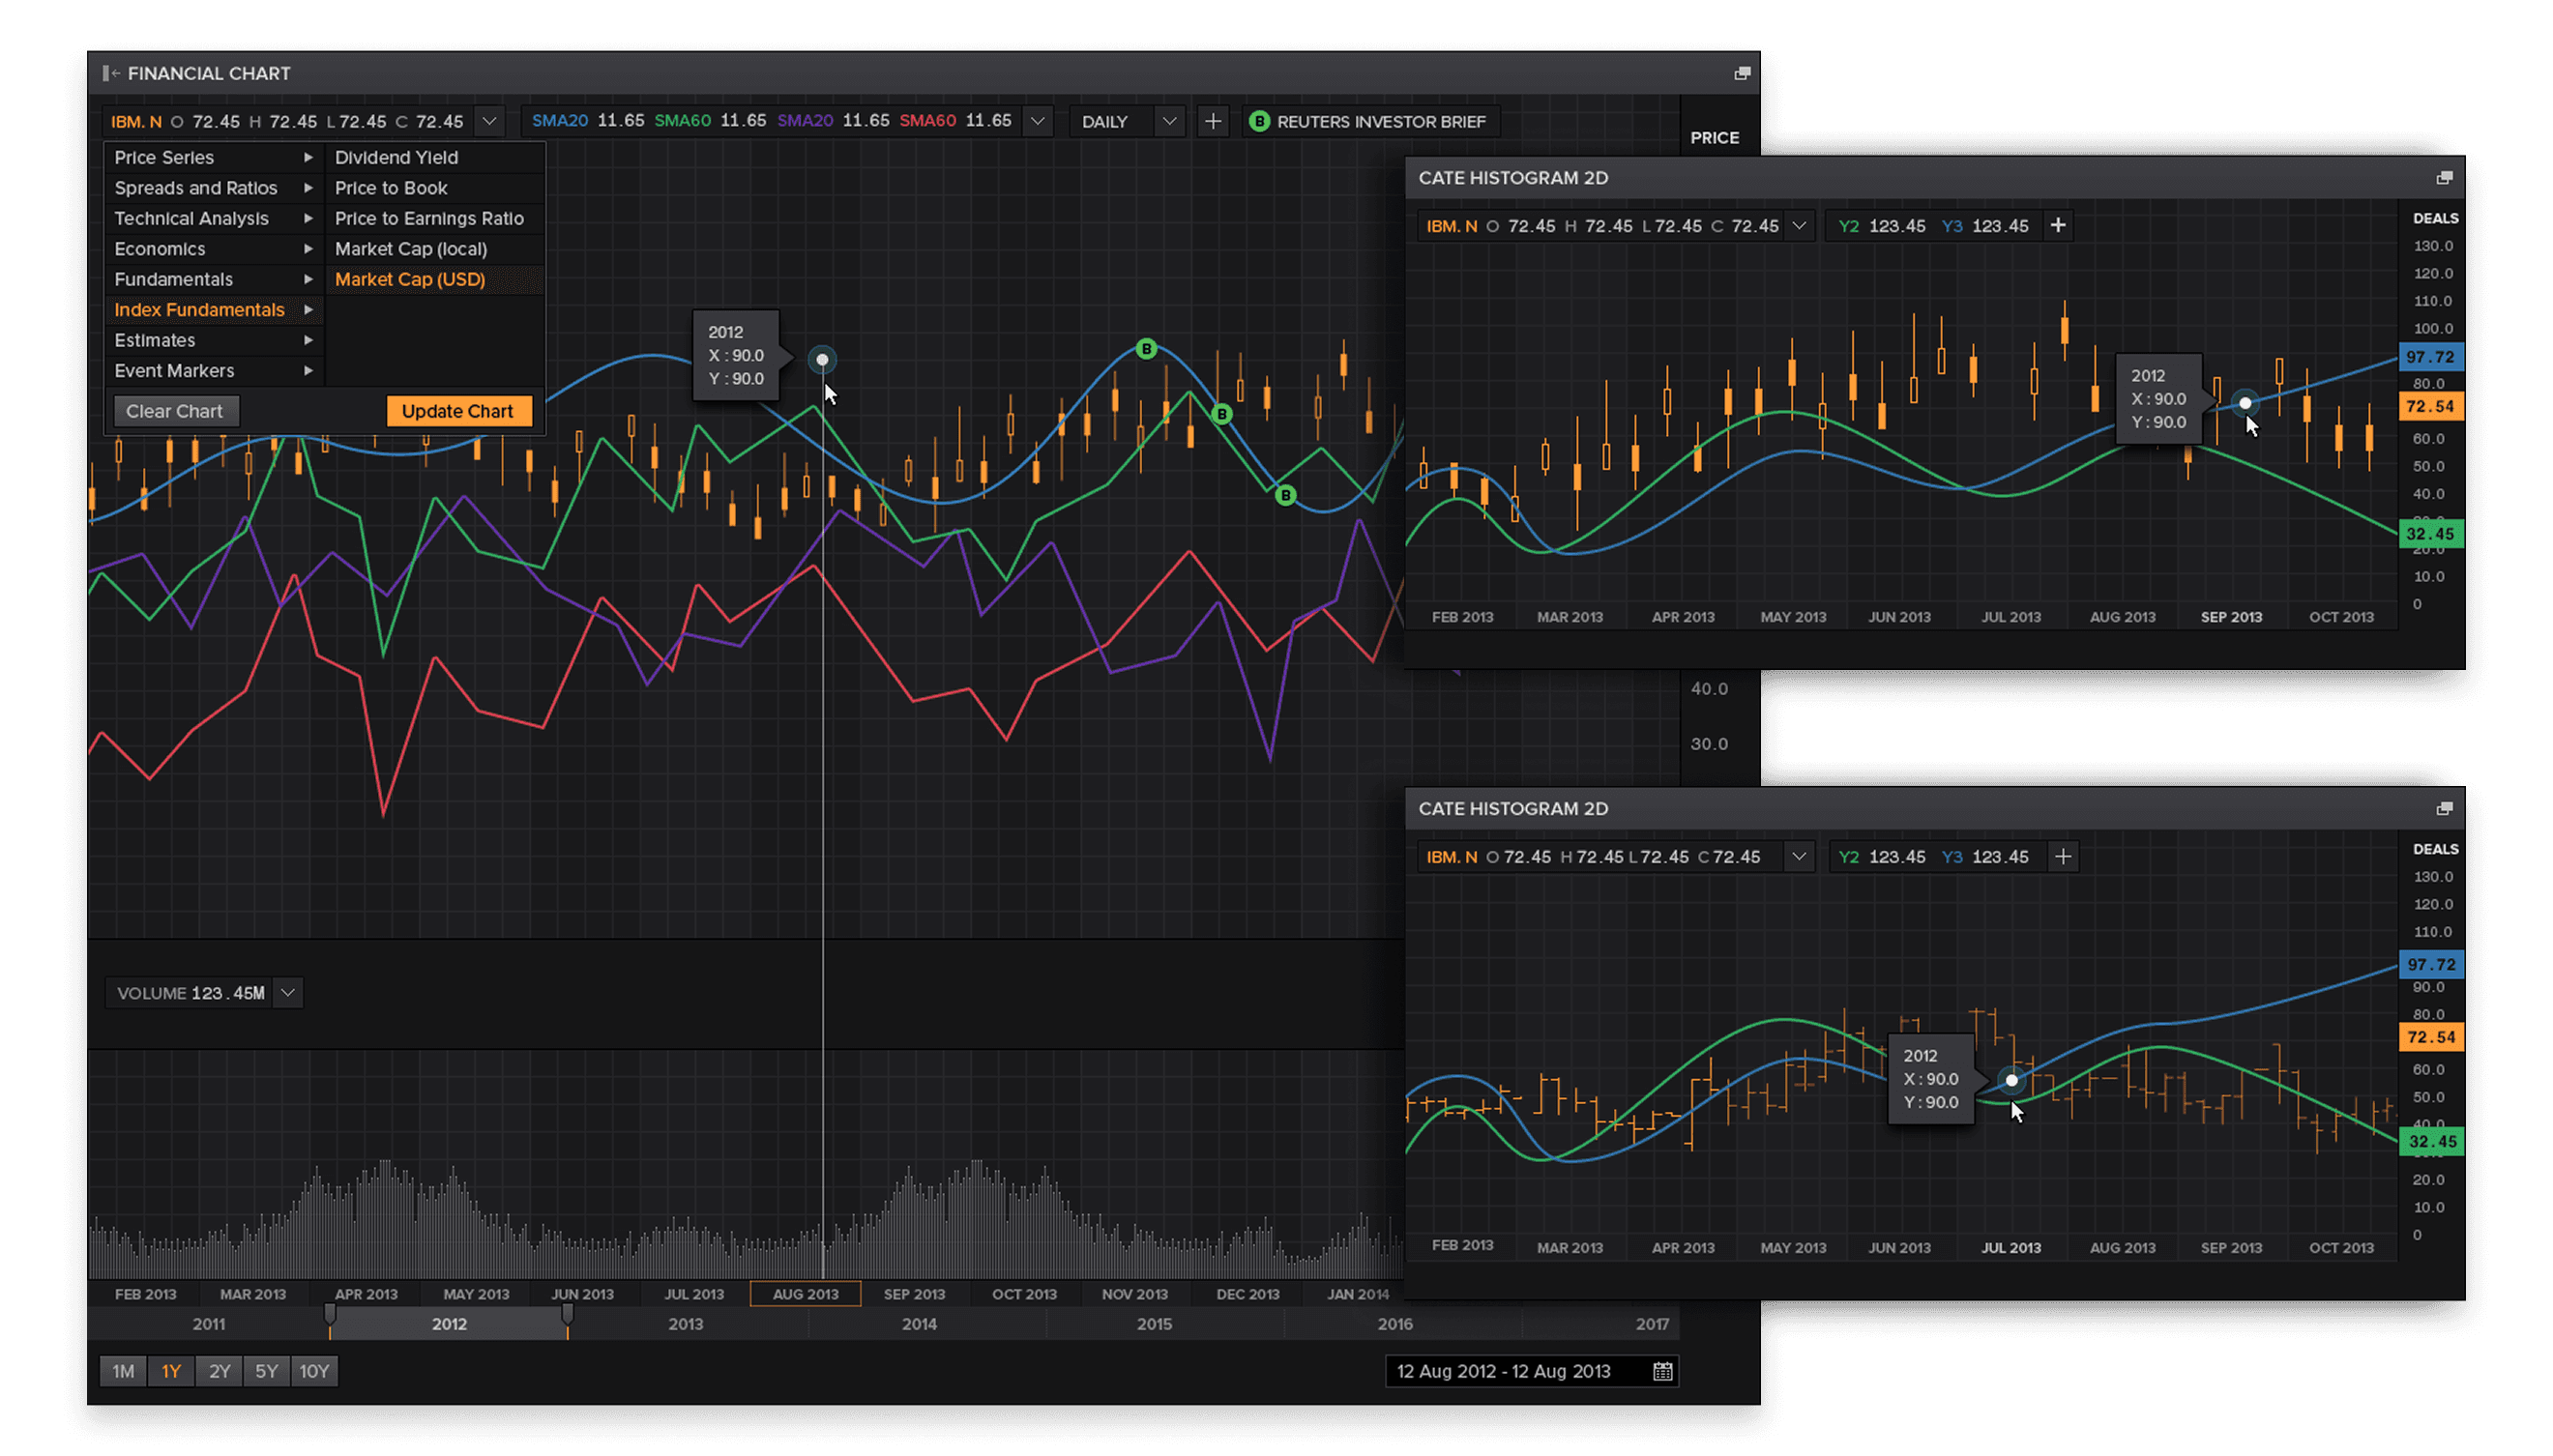This screenshot has width=2553, height=1456.
Task: Expand the VOLUME dropdown arrow
Action: (288, 992)
